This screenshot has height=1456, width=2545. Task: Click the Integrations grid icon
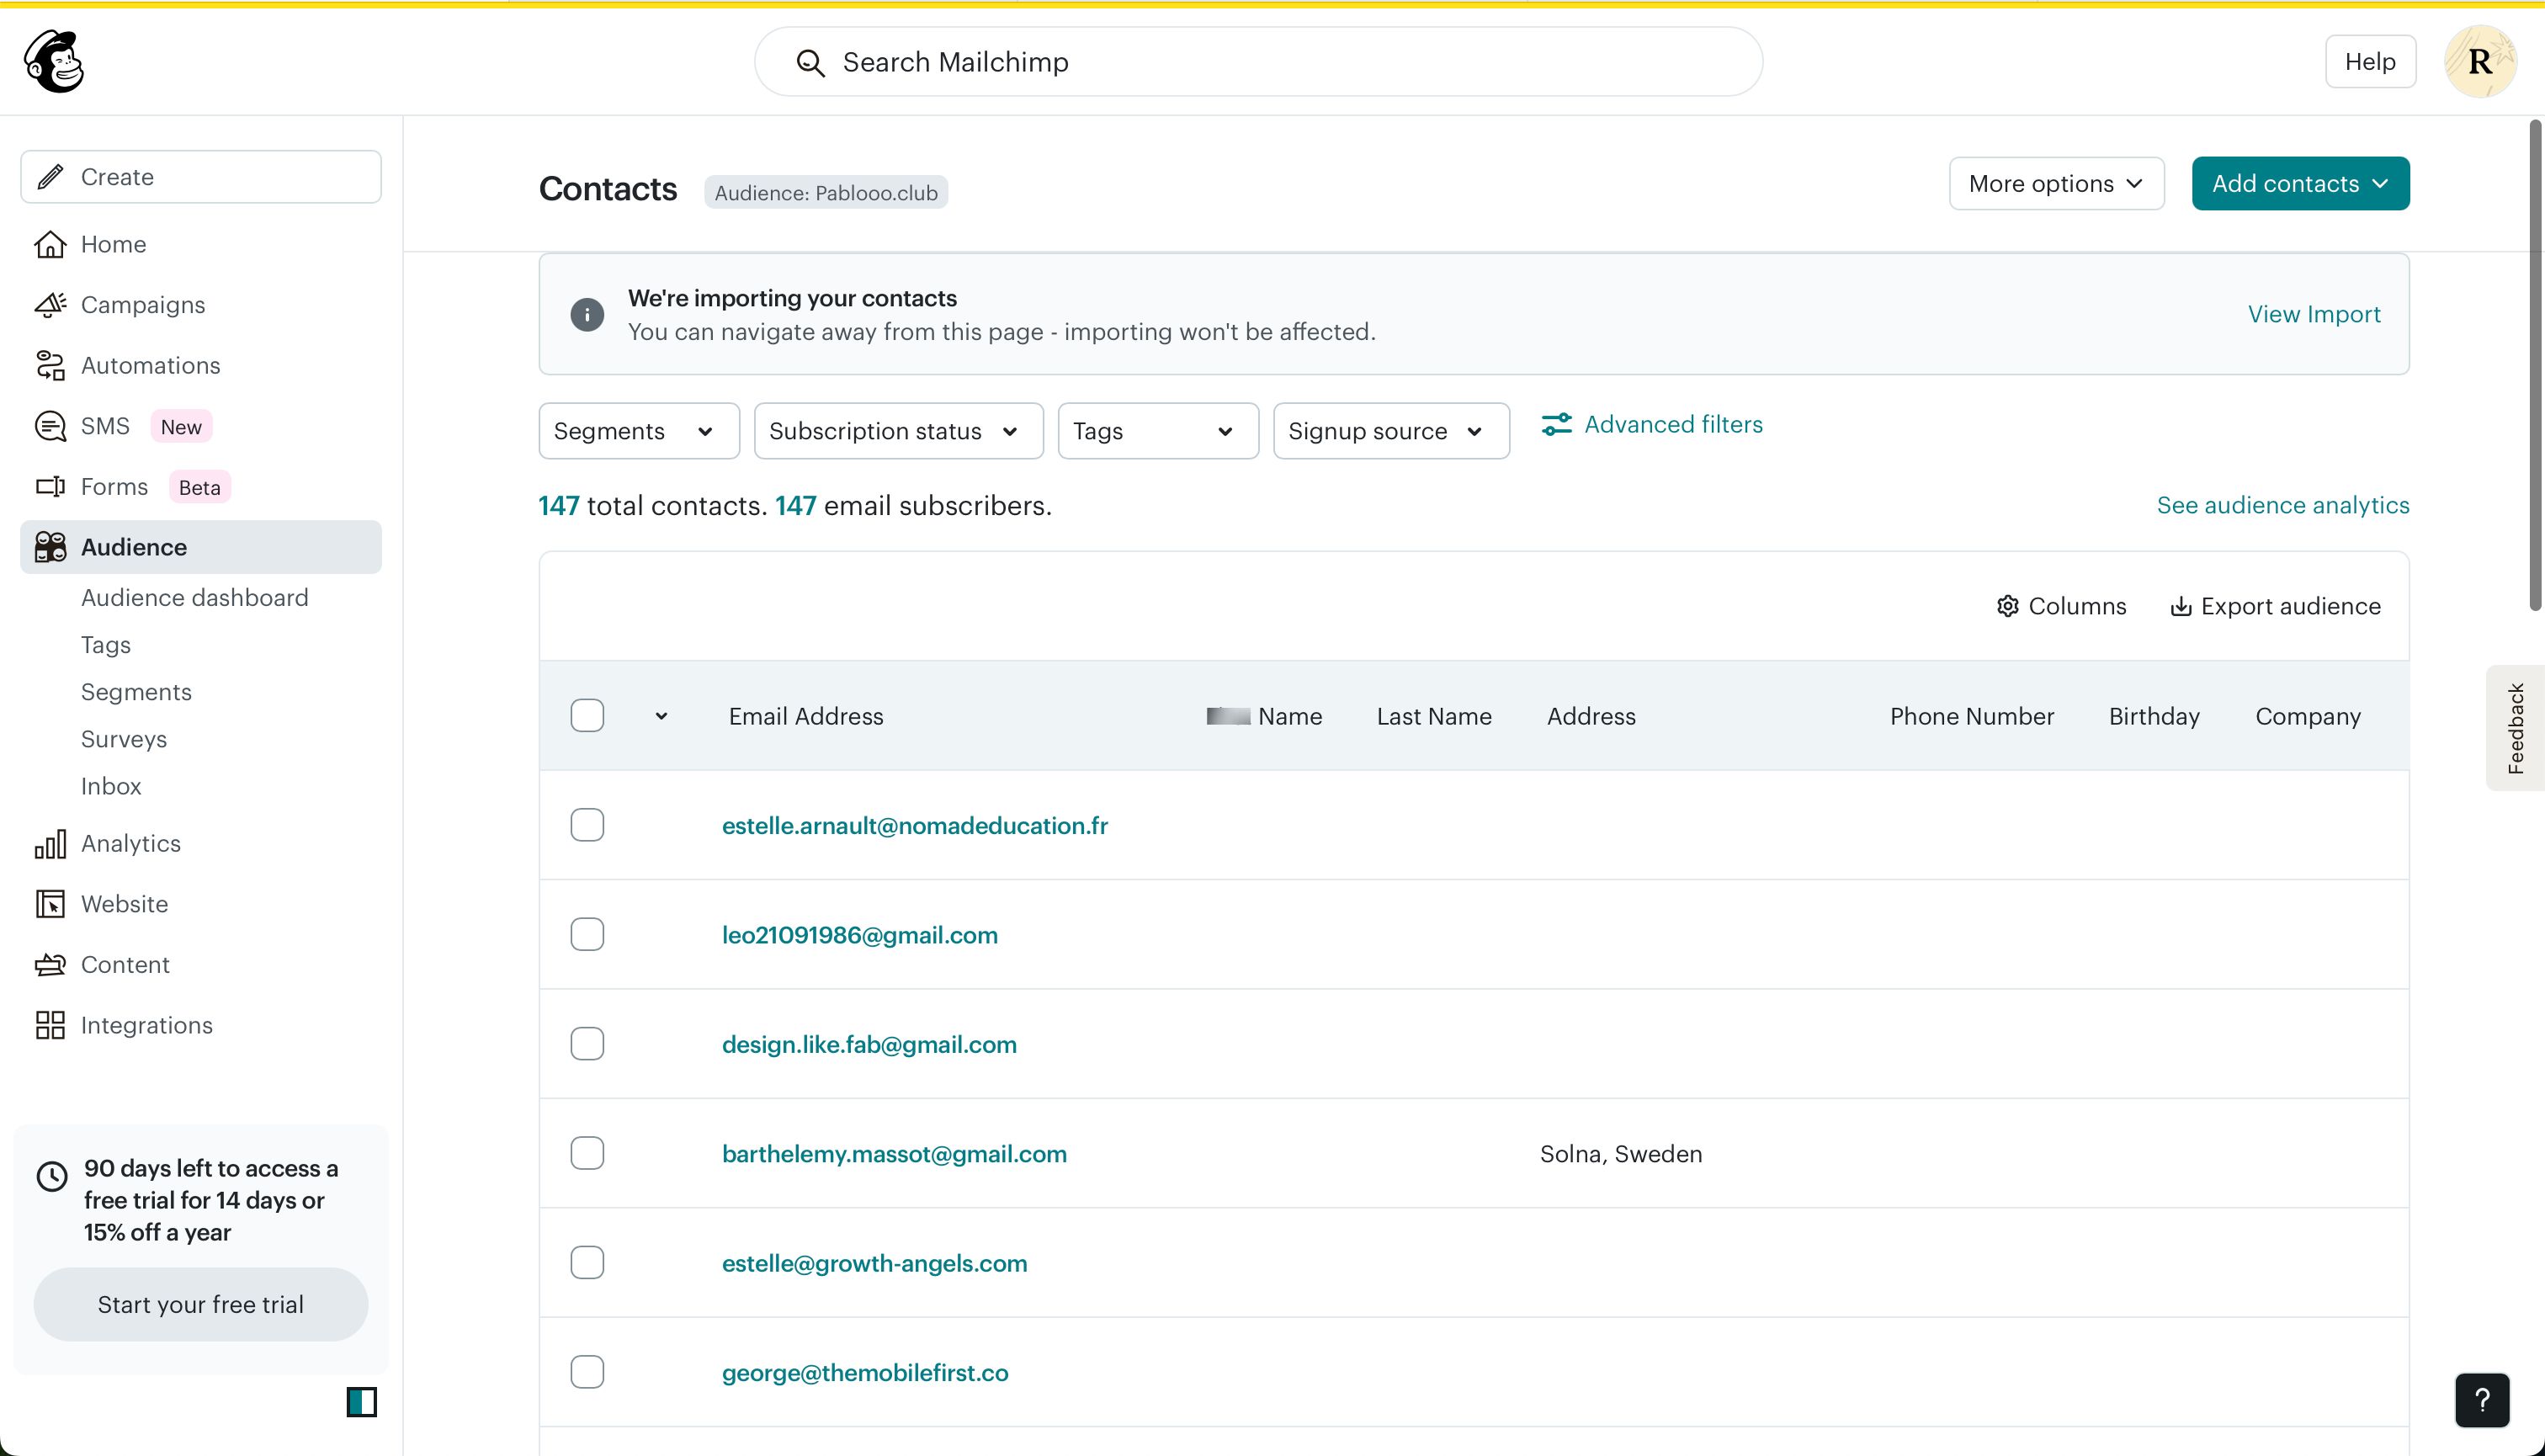50,1025
